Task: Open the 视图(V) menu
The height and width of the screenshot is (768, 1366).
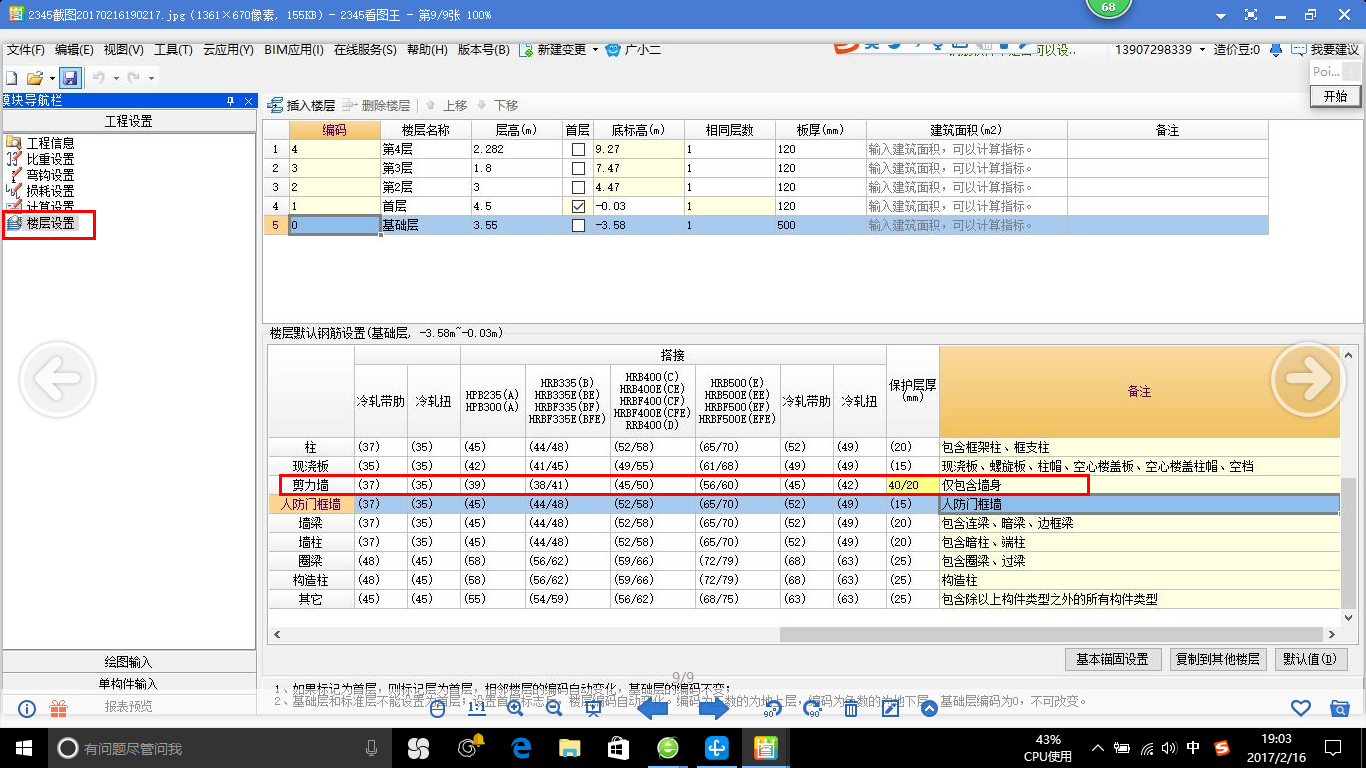Action: 123,50
